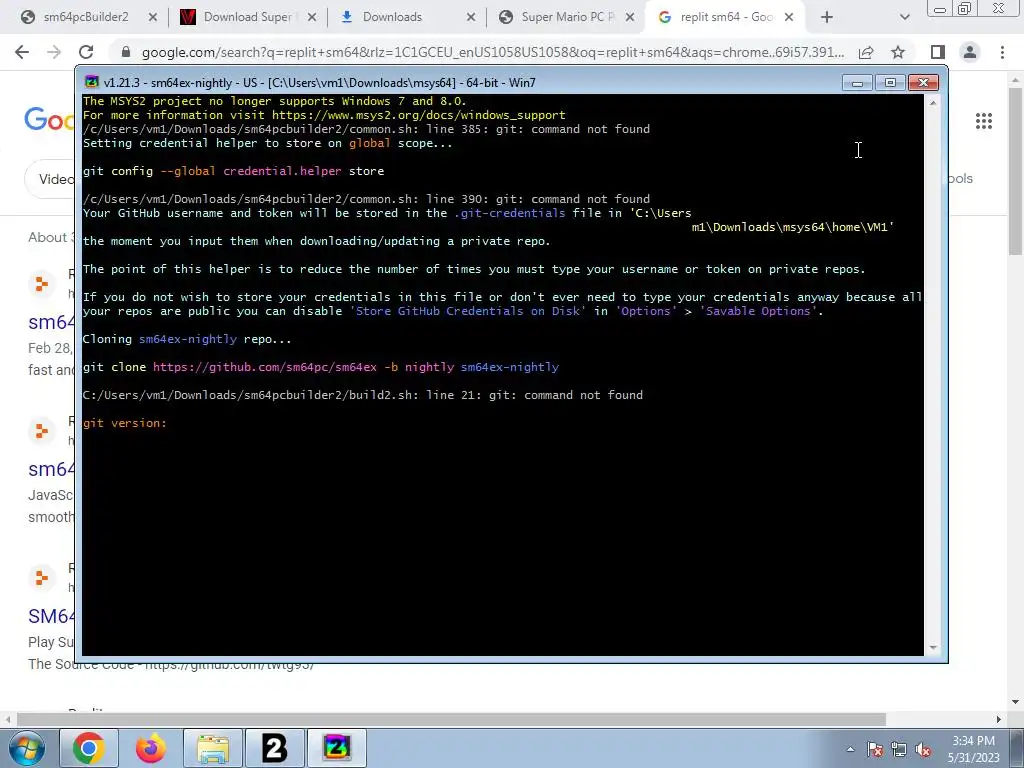1024x768 pixels.
Task: Click the Google logo behind the terminal
Action: [x=50, y=120]
